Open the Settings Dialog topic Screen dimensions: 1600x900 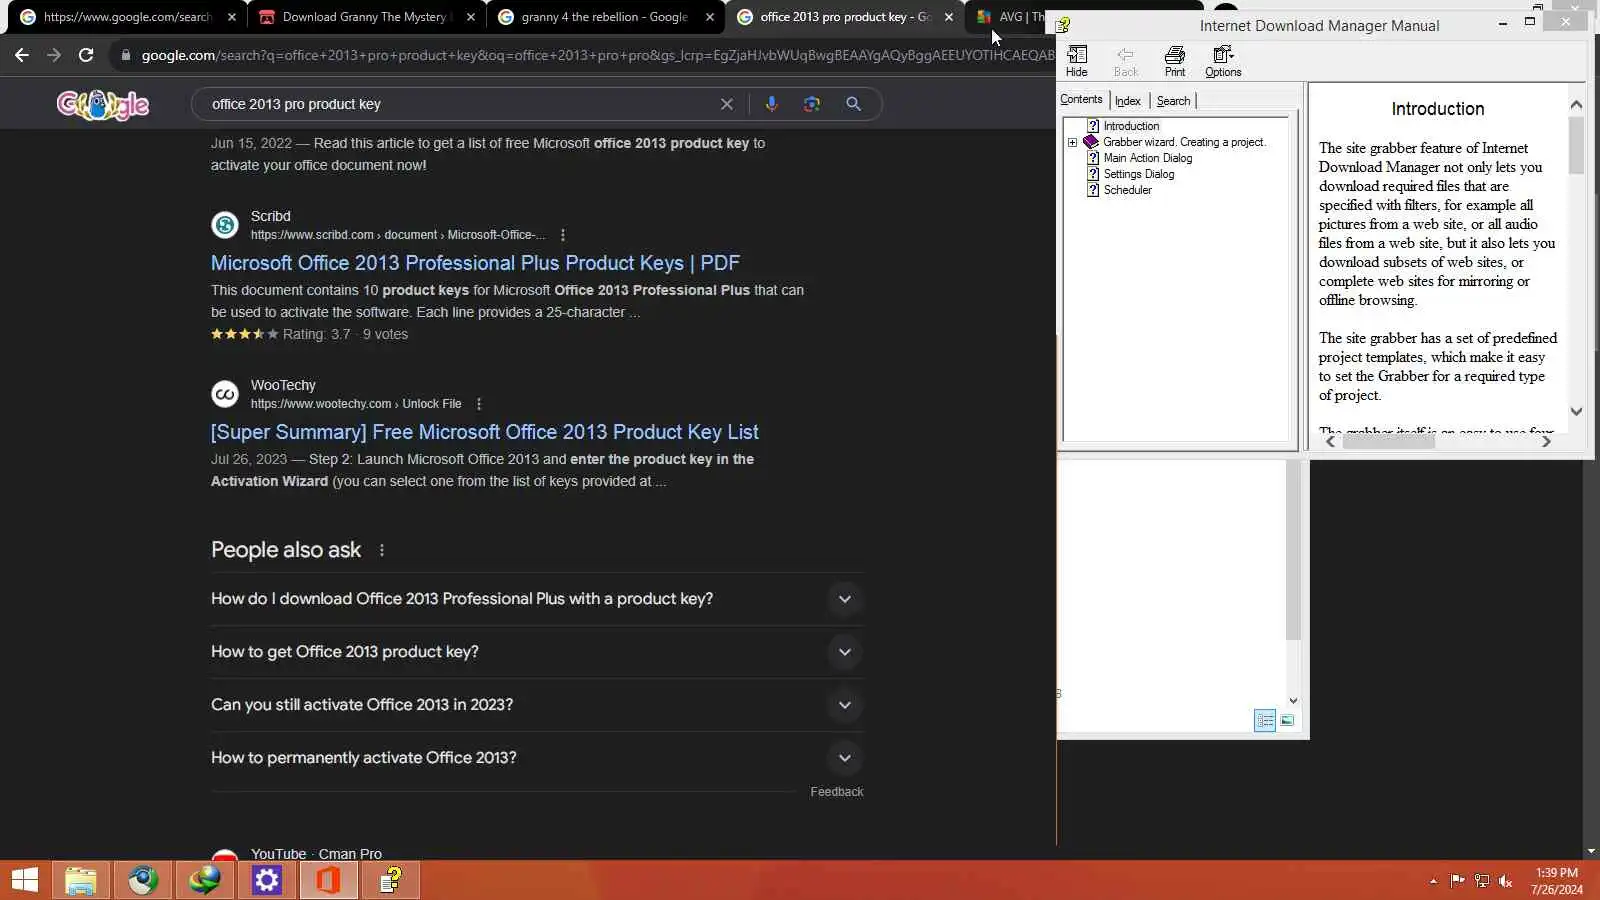point(1139,174)
